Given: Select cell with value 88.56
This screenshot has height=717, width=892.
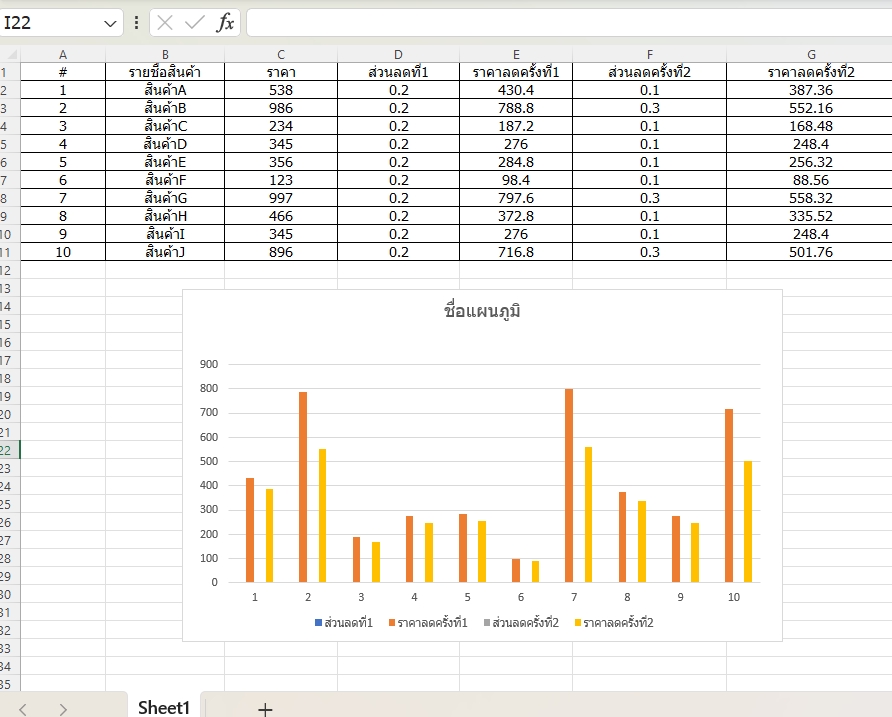Looking at the screenshot, I should (810, 180).
